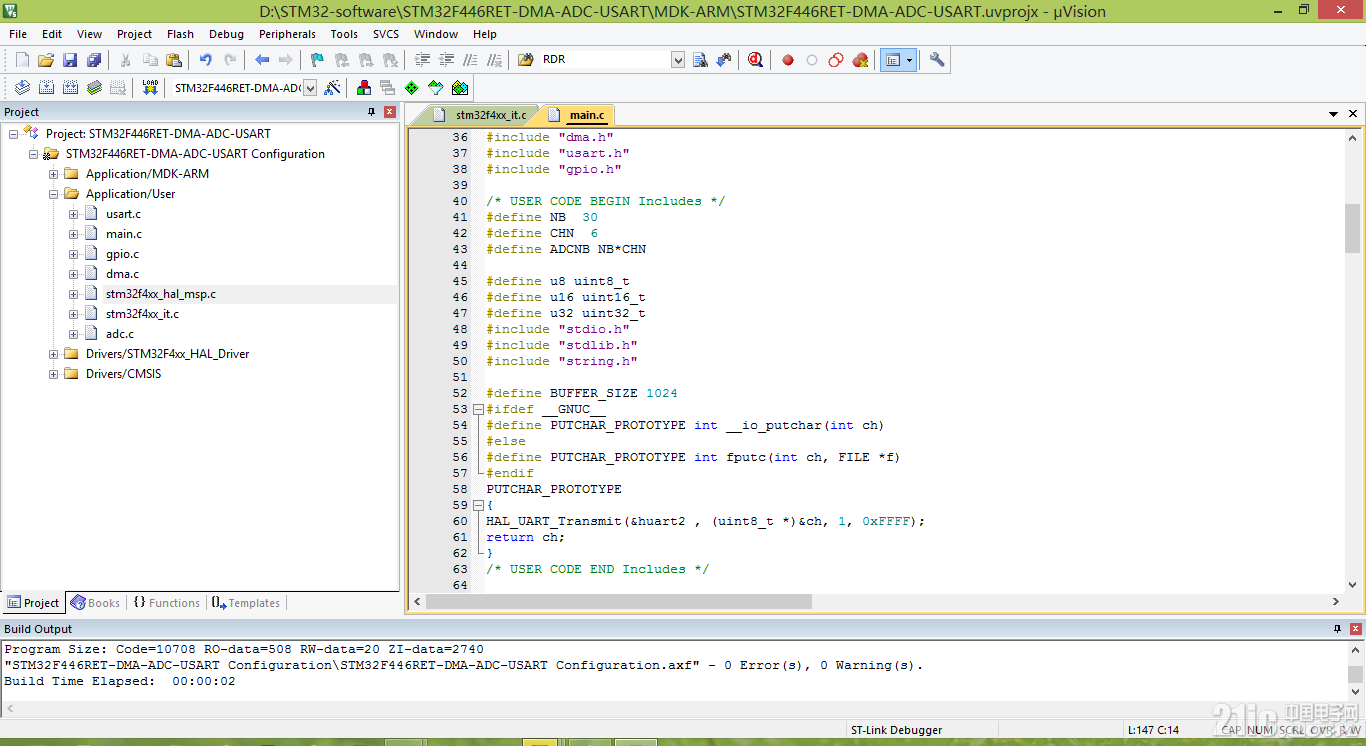
Task: Toggle the pin on the Project panel
Action: click(x=372, y=112)
